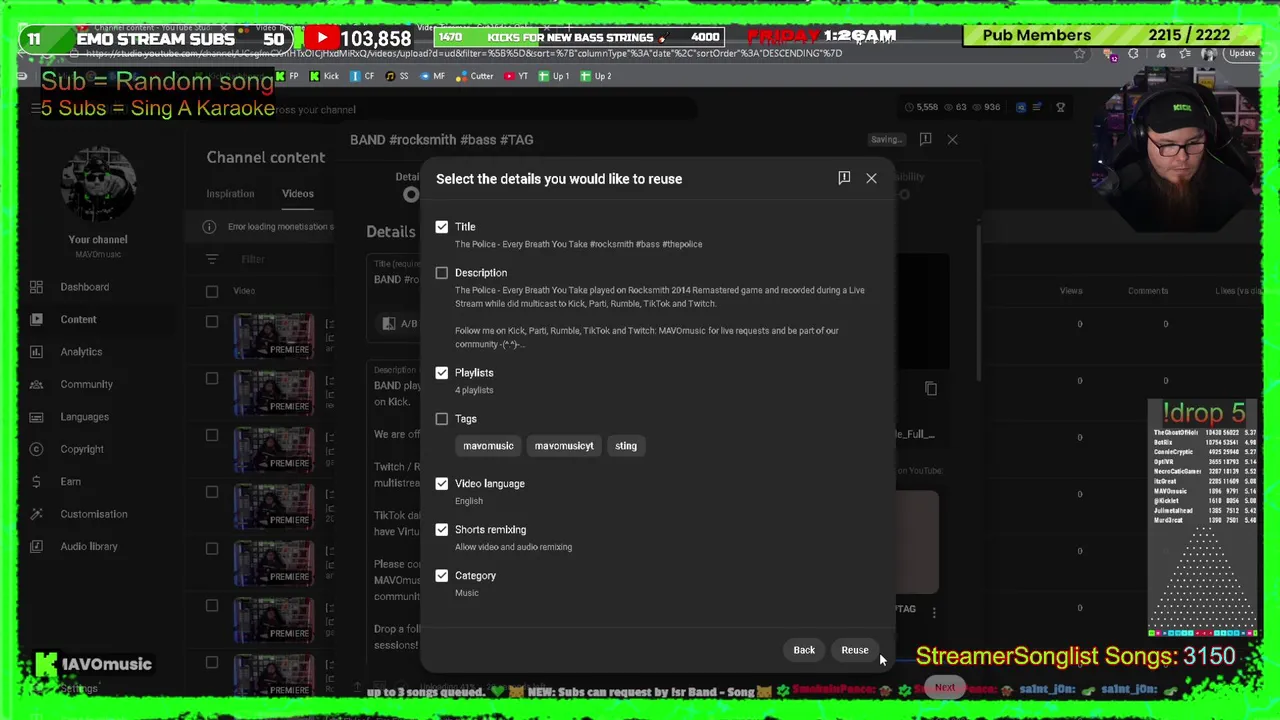Open the FP bookmark

(287, 76)
